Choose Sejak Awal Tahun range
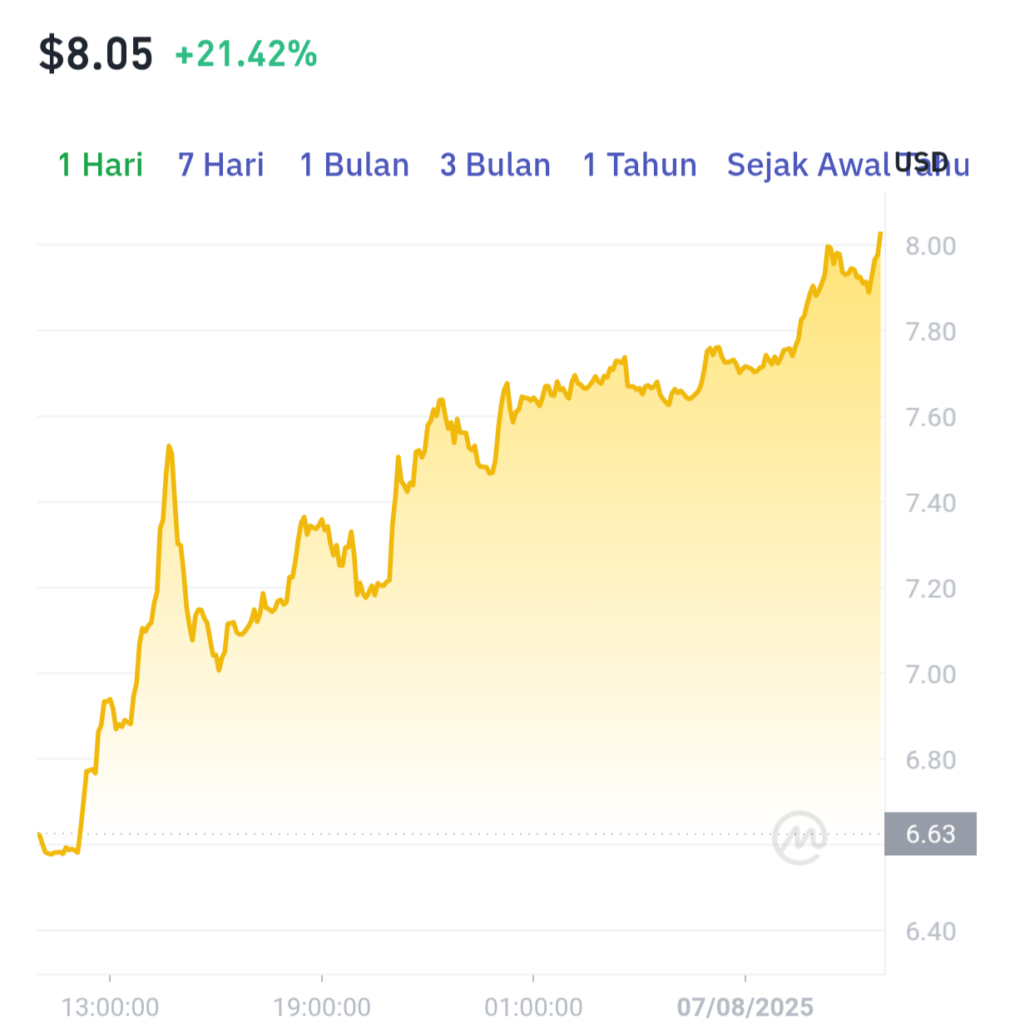The image size is (1015, 1024). pos(848,165)
